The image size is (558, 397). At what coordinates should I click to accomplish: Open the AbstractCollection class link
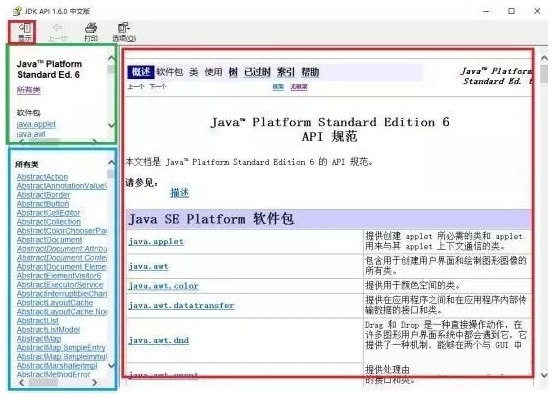pos(49,222)
